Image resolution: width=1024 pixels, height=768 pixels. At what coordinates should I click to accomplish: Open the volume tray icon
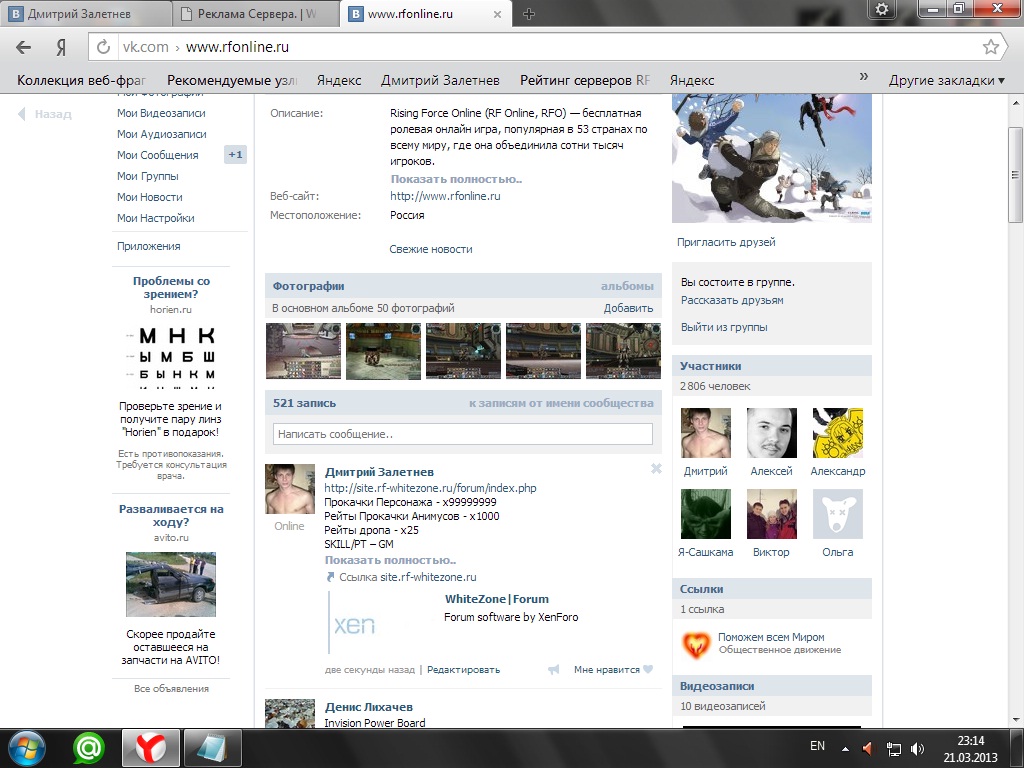point(918,749)
